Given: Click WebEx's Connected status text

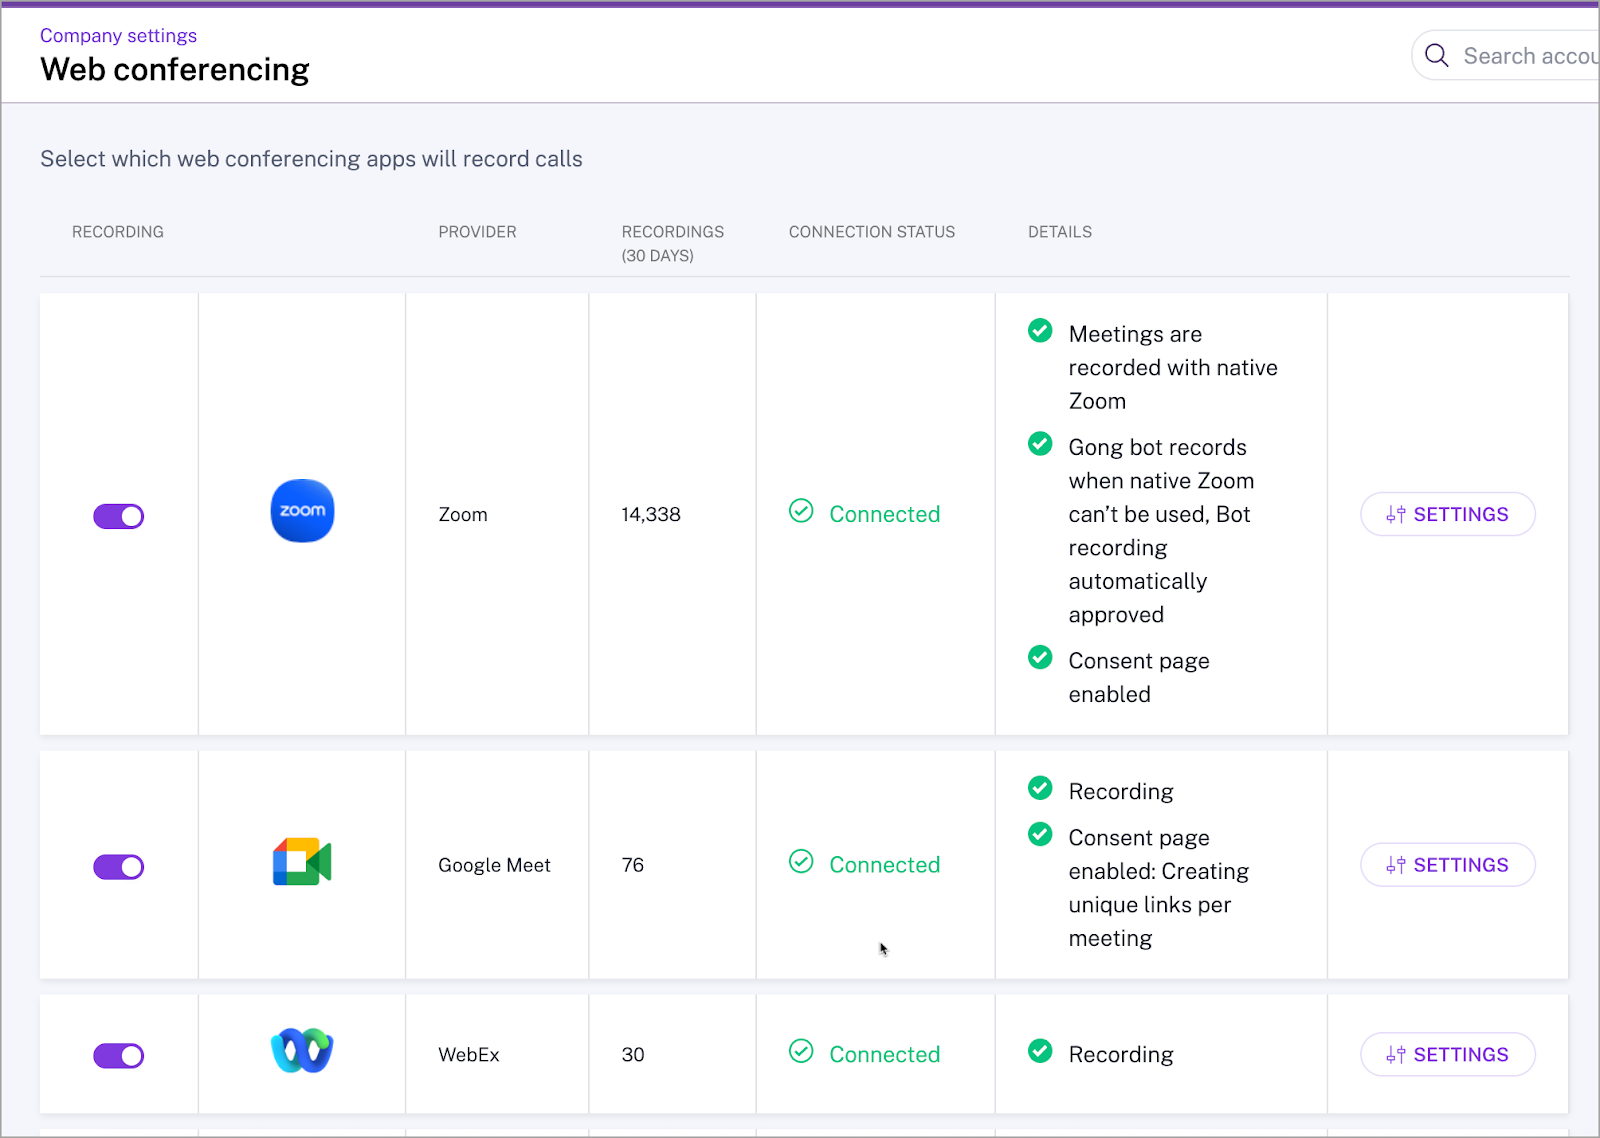Looking at the screenshot, I should [x=885, y=1055].
